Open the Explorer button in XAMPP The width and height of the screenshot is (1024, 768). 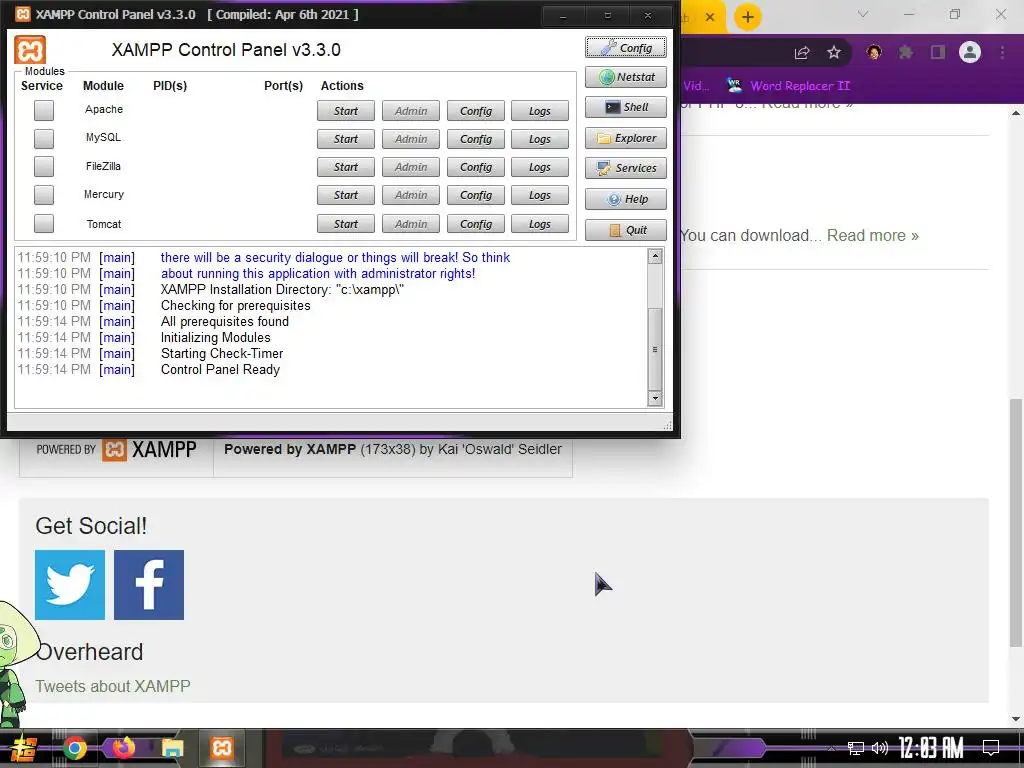(x=626, y=138)
